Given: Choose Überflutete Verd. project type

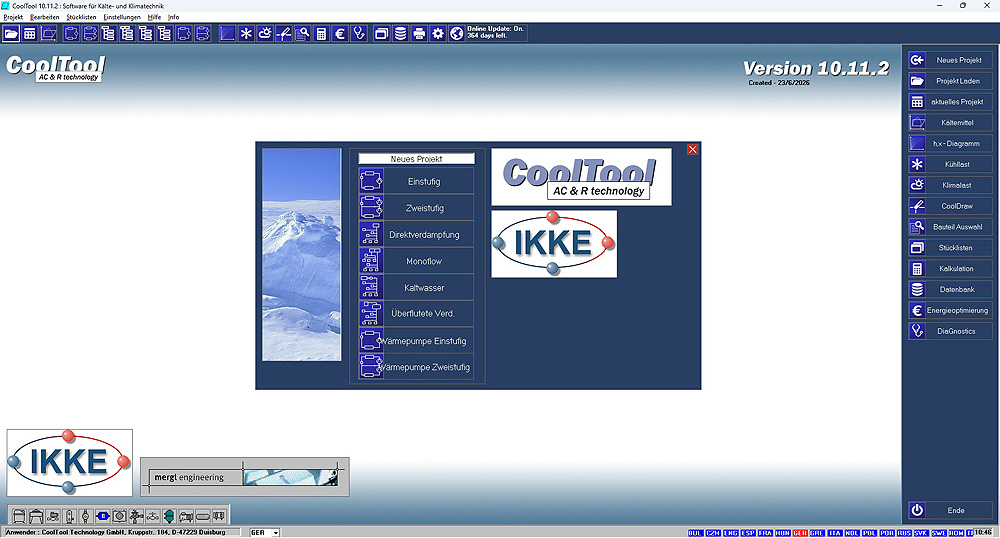Looking at the screenshot, I should pyautogui.click(x=416, y=314).
